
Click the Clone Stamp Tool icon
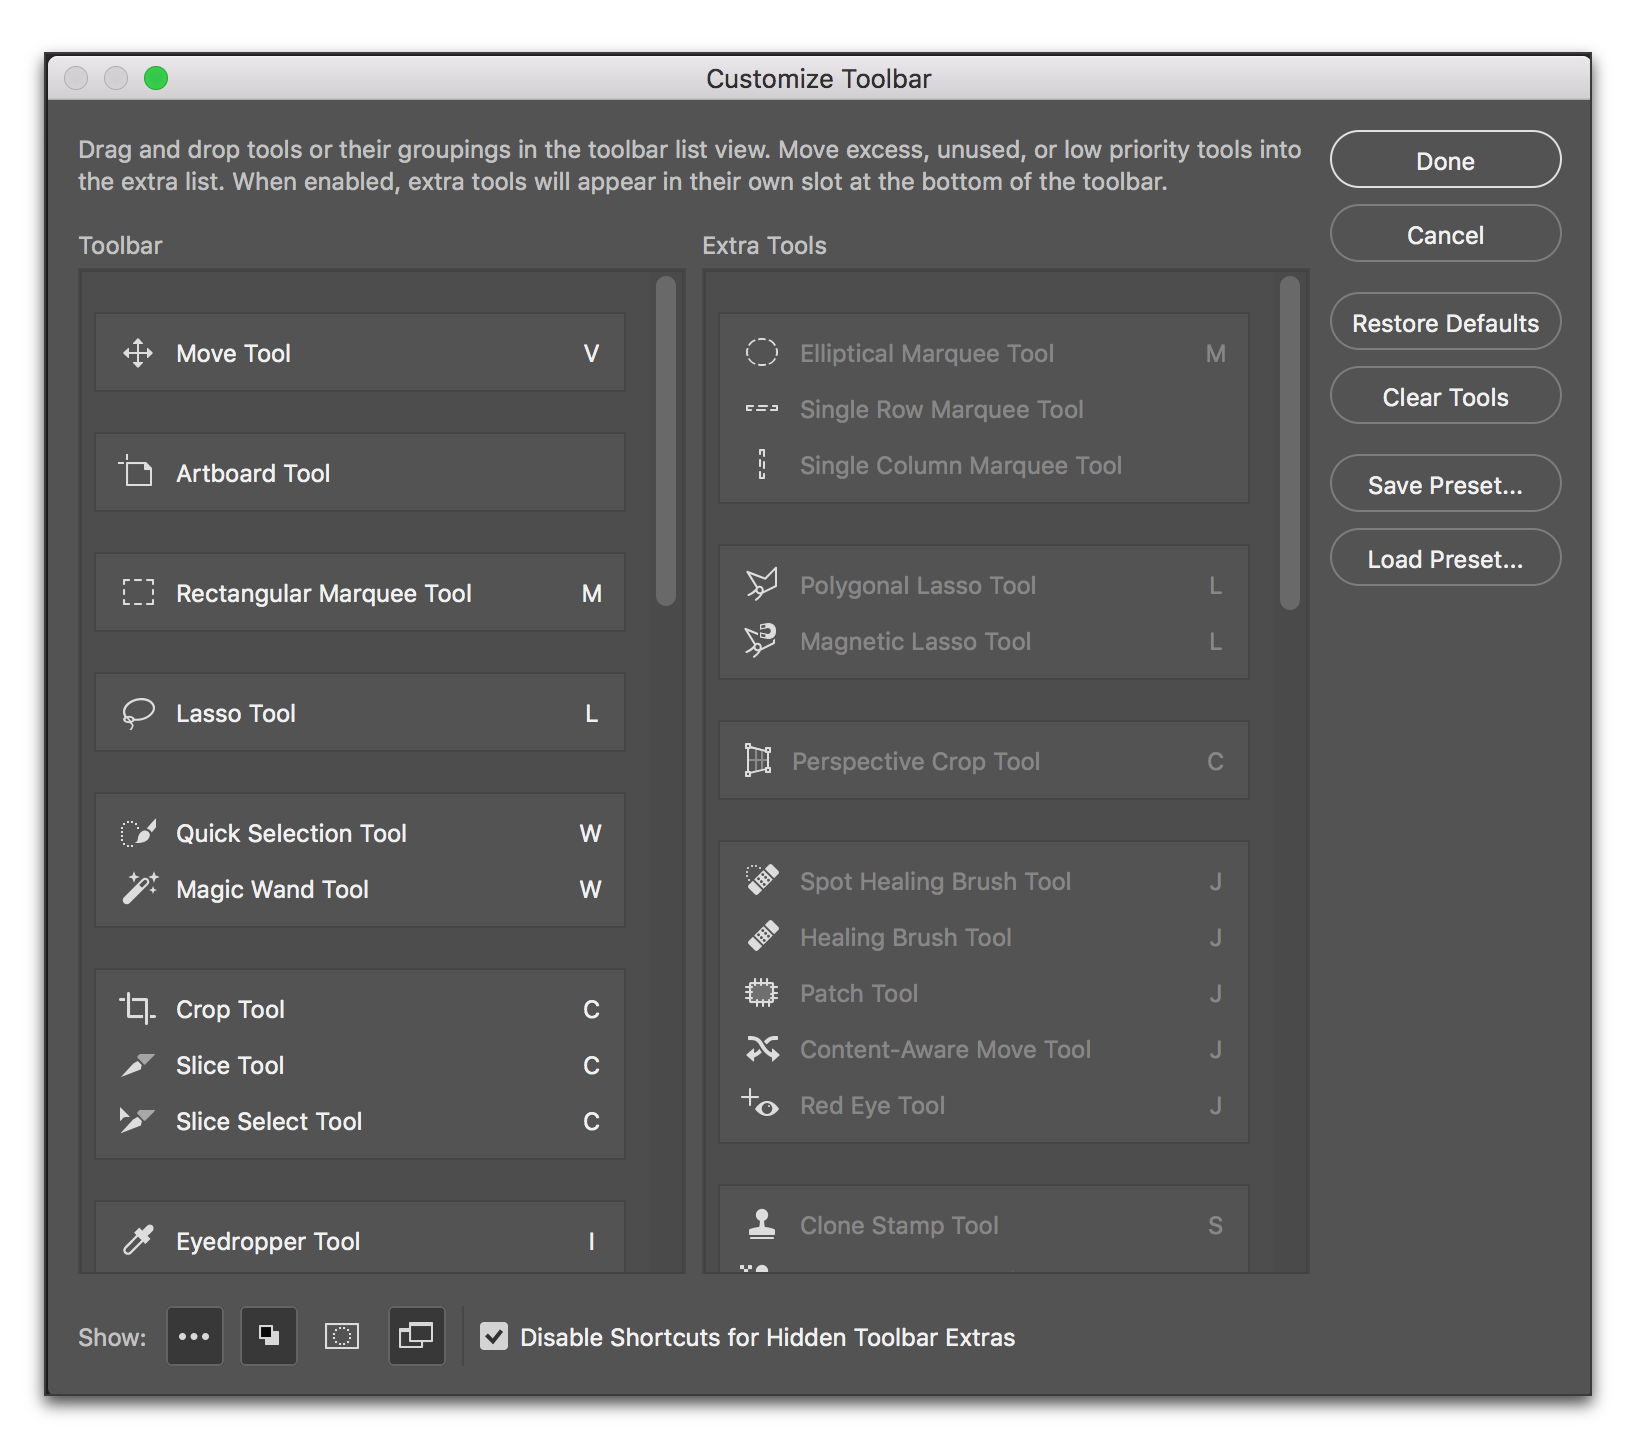click(761, 1224)
